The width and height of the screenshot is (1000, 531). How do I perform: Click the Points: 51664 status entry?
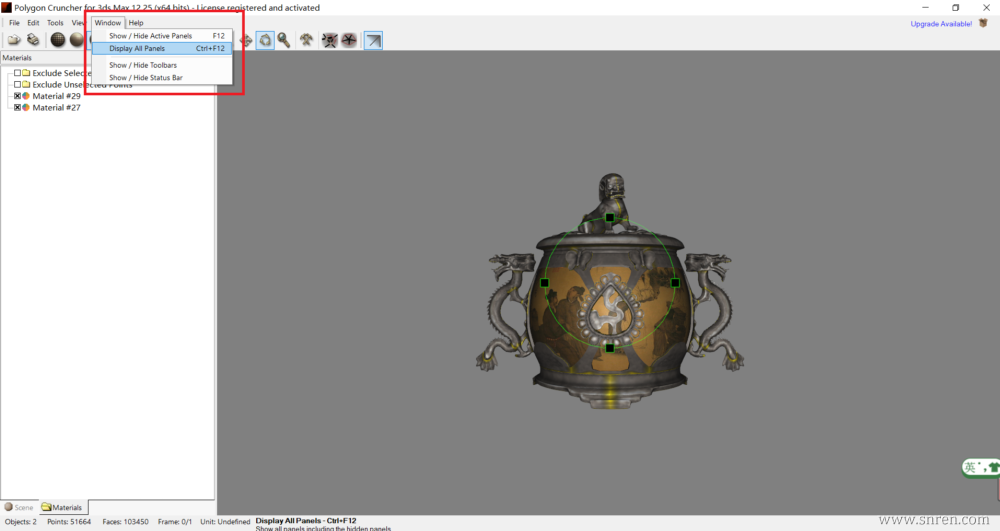point(69,521)
